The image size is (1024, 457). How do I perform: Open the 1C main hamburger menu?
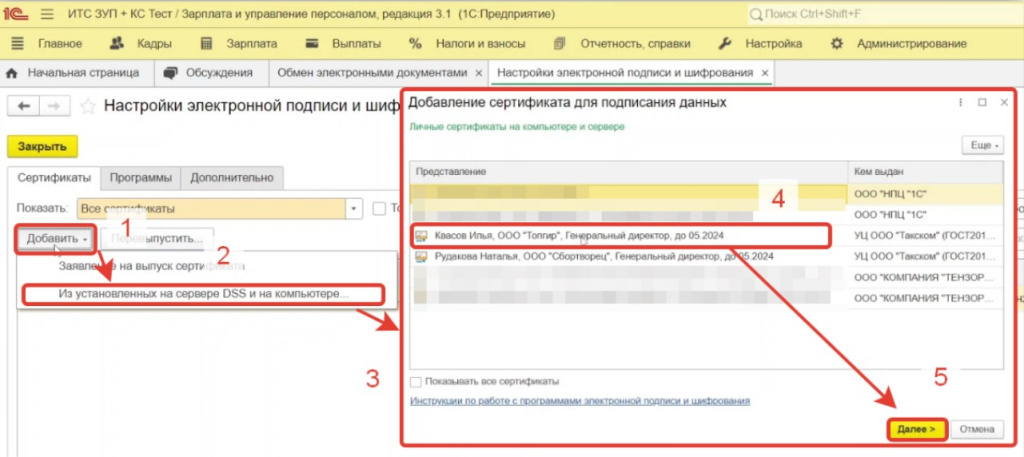tap(47, 15)
